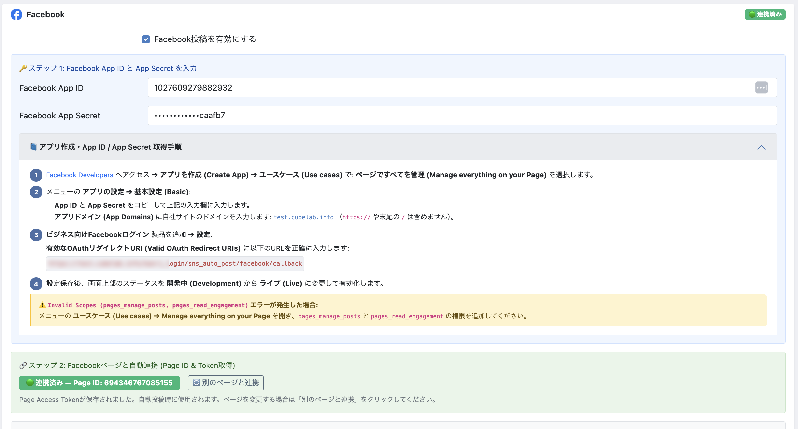This screenshot has height=429, width=798.
Task: Click the Invalid Scopes error text
Action: pos(148,305)
